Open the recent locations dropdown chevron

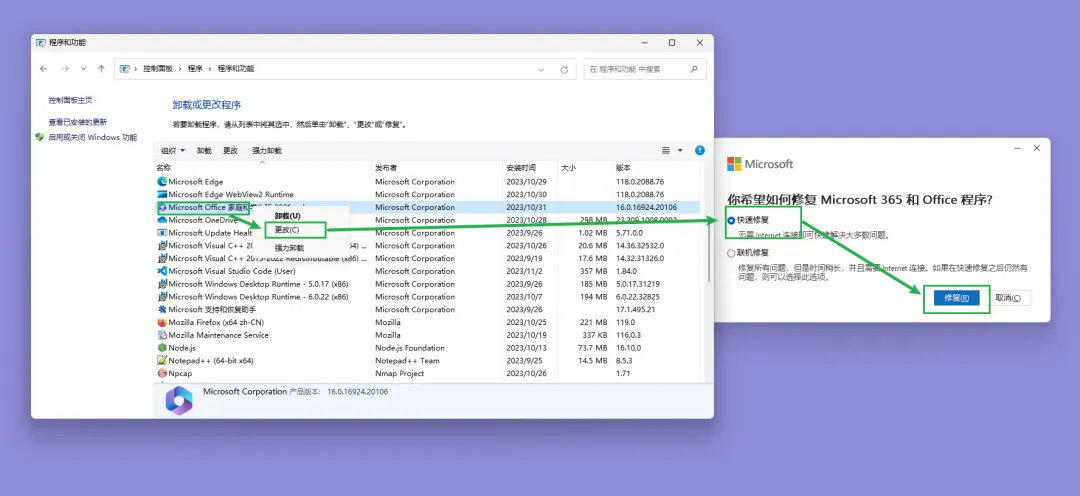coord(83,69)
